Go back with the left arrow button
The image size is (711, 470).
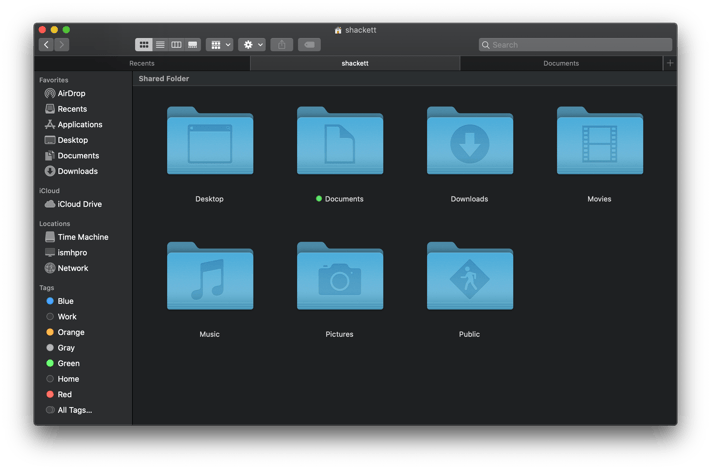point(46,44)
